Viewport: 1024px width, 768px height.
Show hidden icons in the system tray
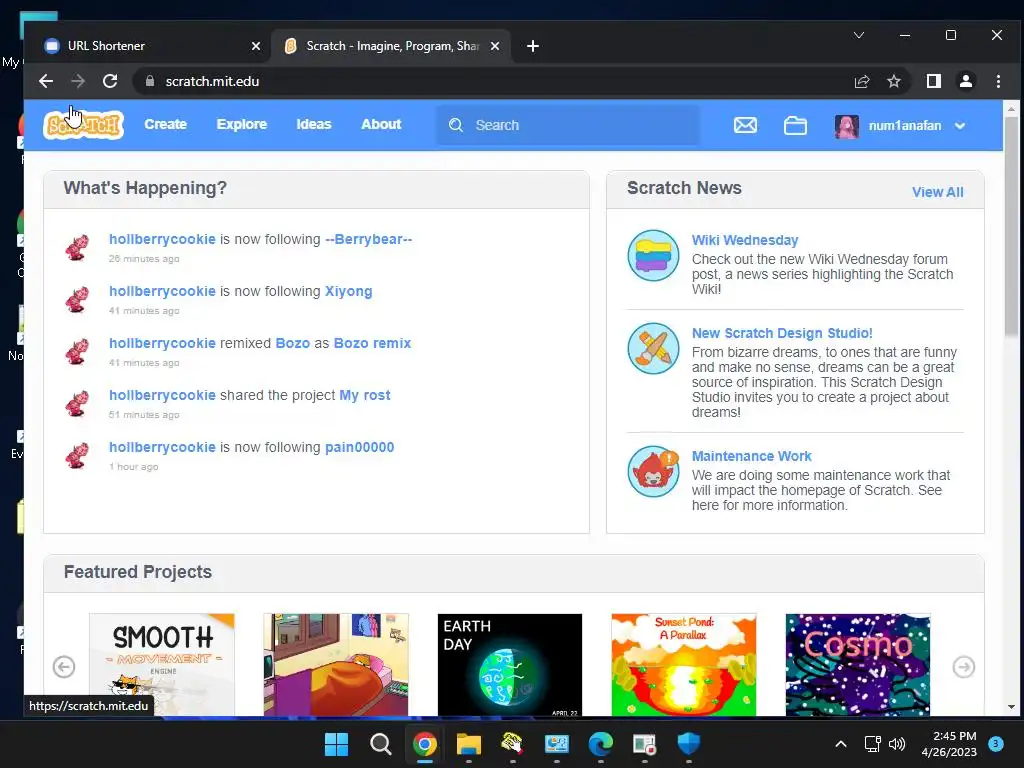pos(840,744)
